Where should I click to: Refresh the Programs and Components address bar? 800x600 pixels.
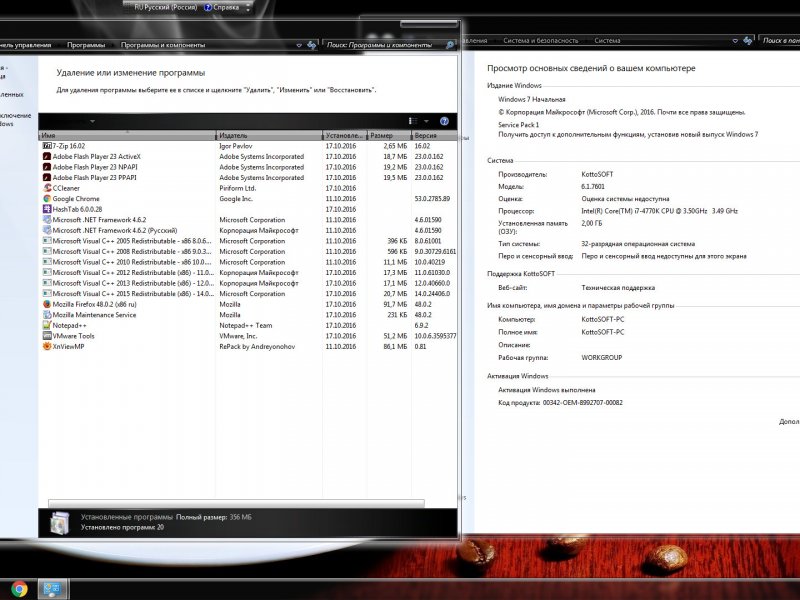coord(311,45)
